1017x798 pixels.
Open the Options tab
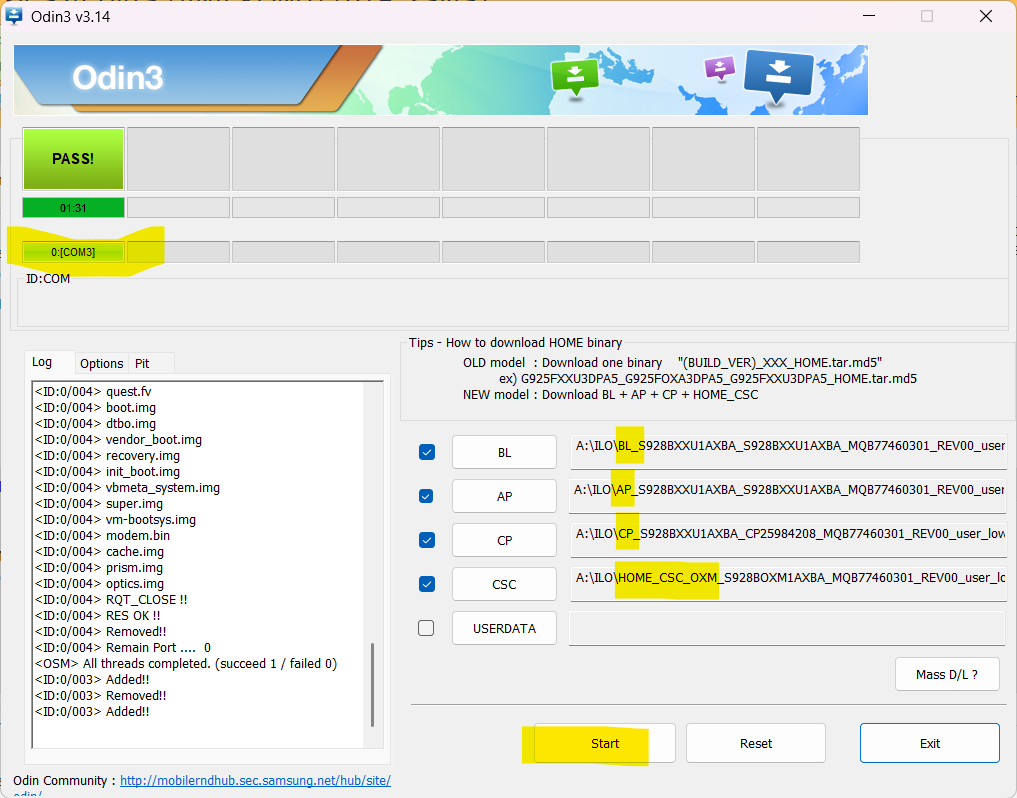pyautogui.click(x=102, y=363)
